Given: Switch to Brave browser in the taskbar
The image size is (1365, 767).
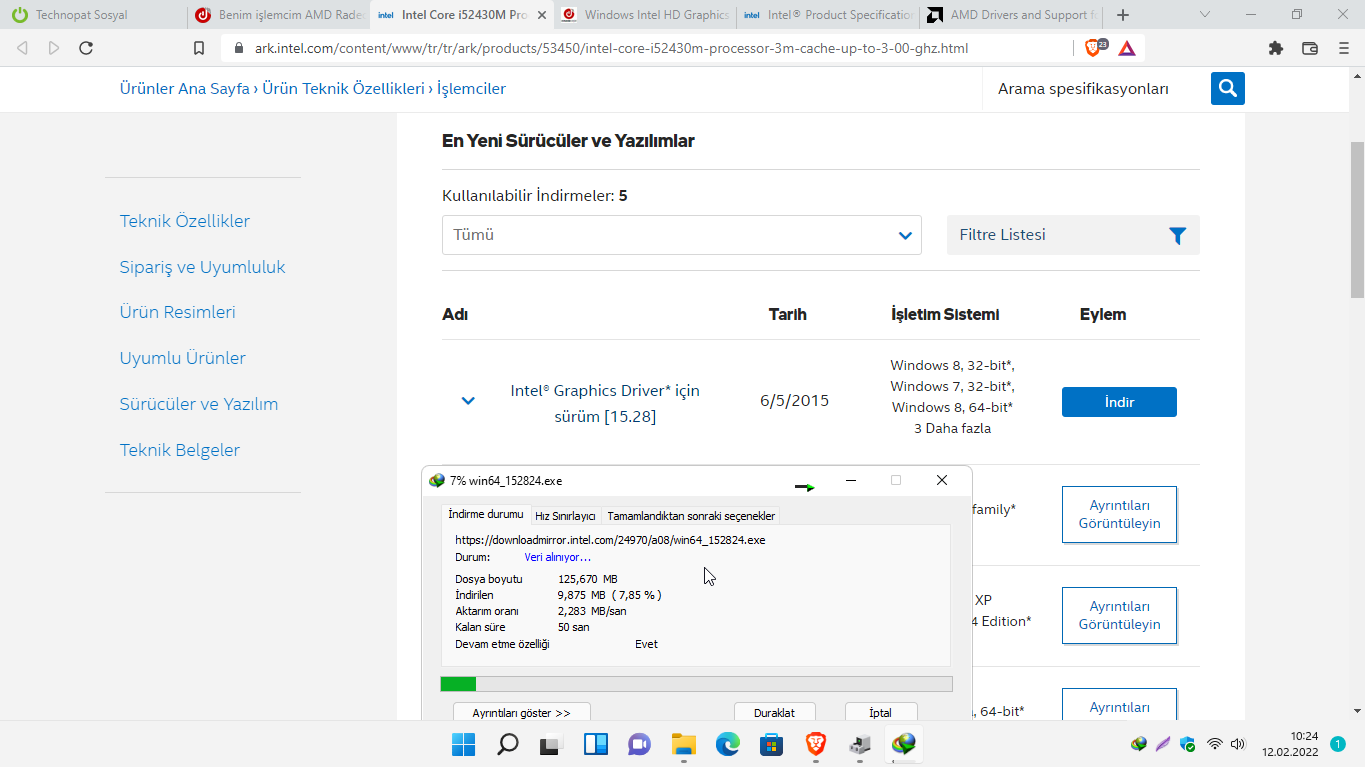Looking at the screenshot, I should [815, 744].
